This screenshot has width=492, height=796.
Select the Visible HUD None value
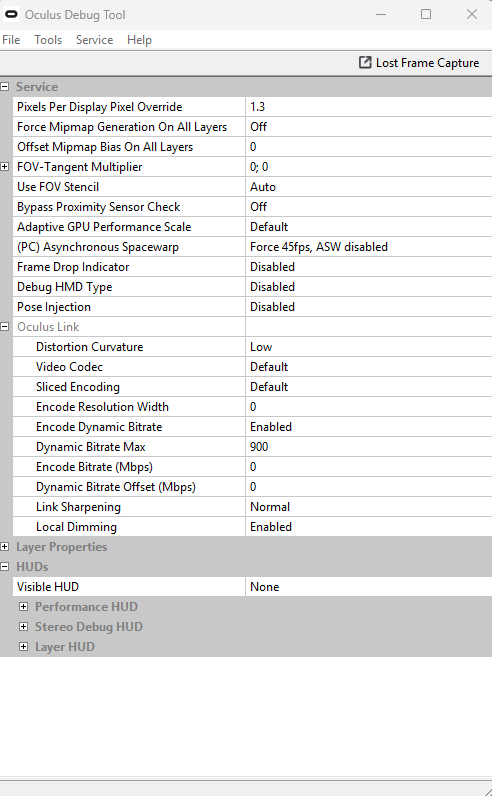coord(369,587)
